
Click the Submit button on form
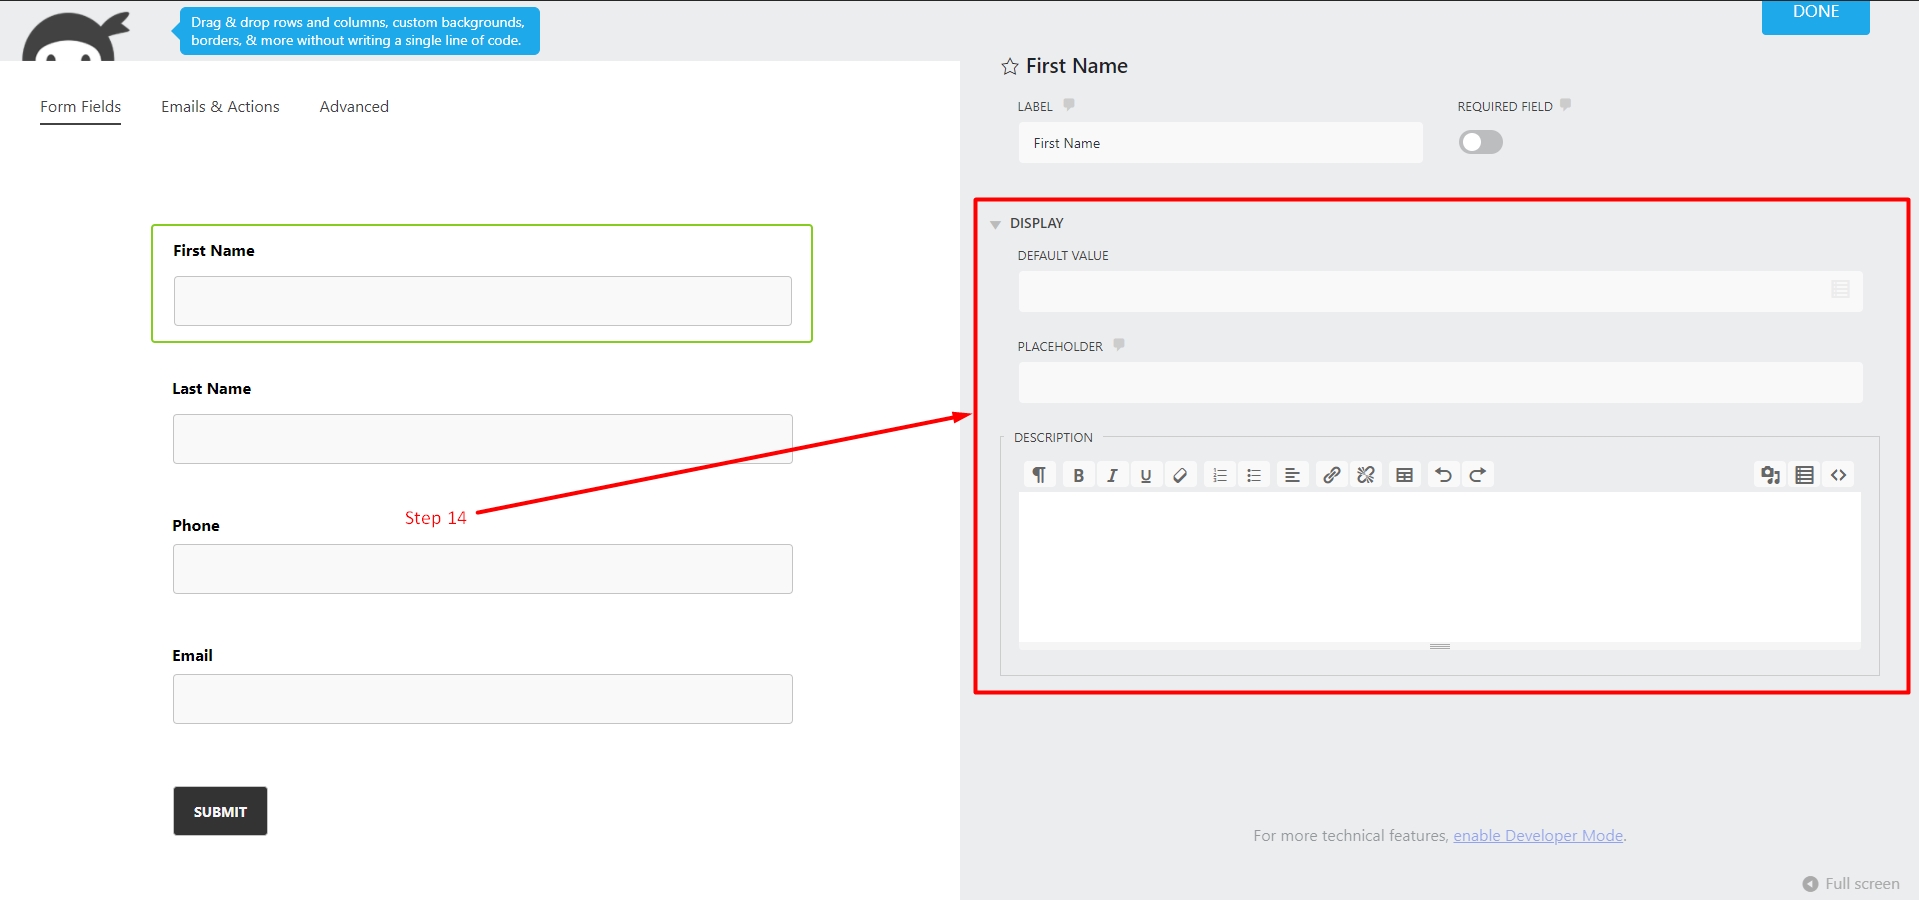220,811
